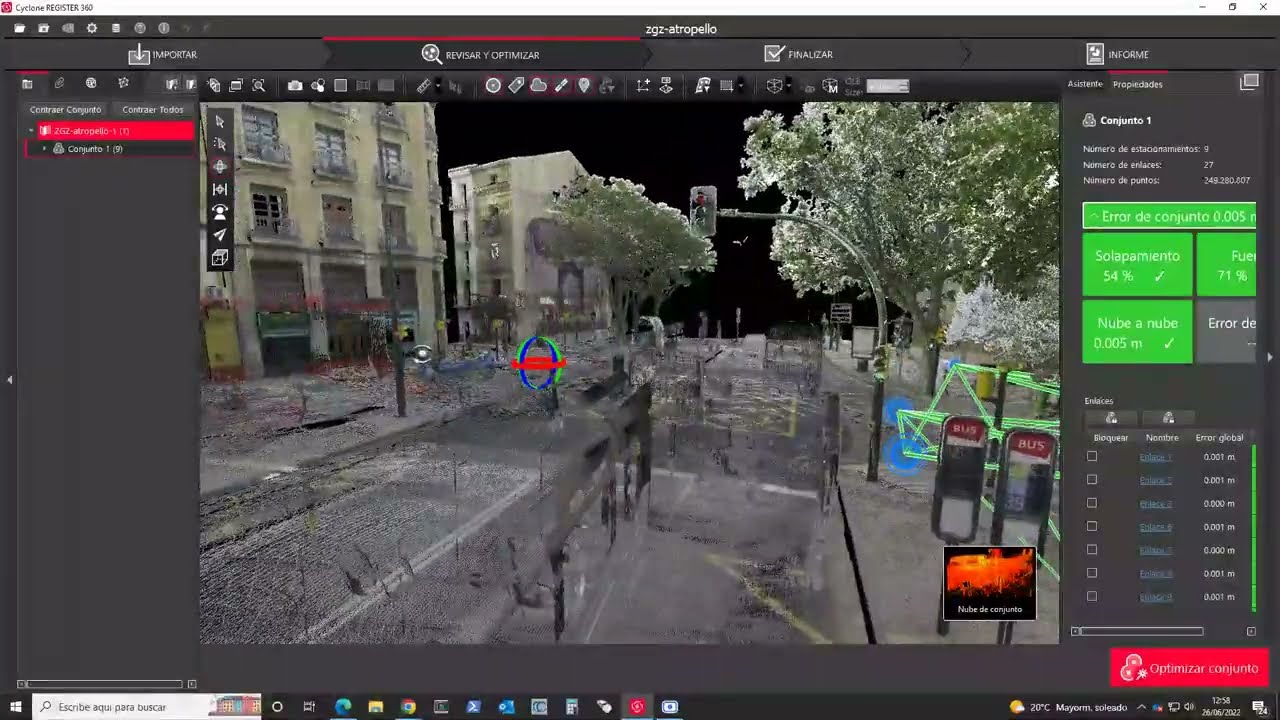Select the arrow pointer tool in viewport

point(220,121)
